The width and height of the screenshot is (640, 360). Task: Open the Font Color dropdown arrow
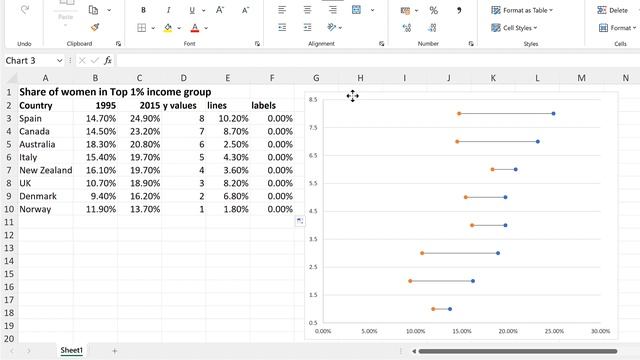click(x=206, y=28)
